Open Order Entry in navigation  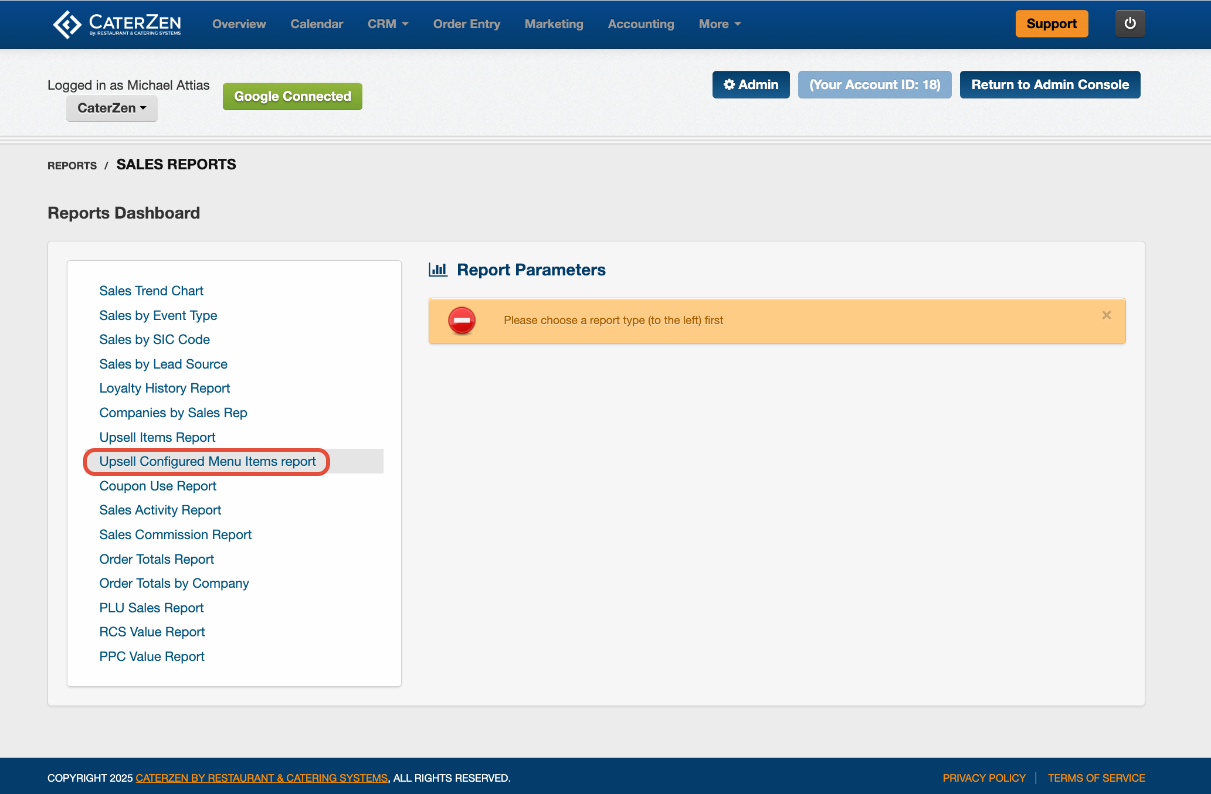pos(466,24)
